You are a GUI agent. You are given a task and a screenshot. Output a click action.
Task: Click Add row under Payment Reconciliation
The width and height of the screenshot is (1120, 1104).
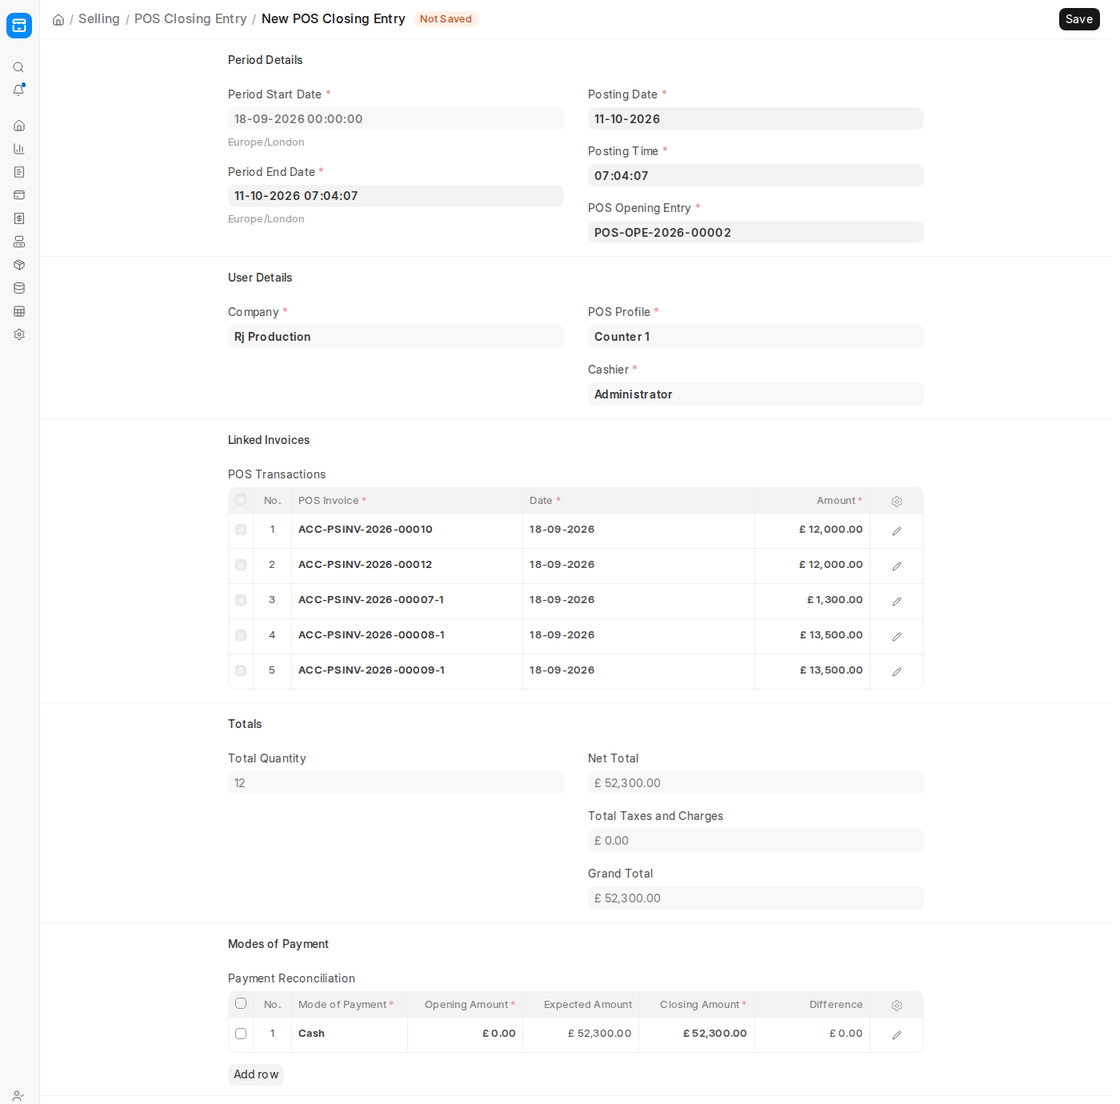256,1074
